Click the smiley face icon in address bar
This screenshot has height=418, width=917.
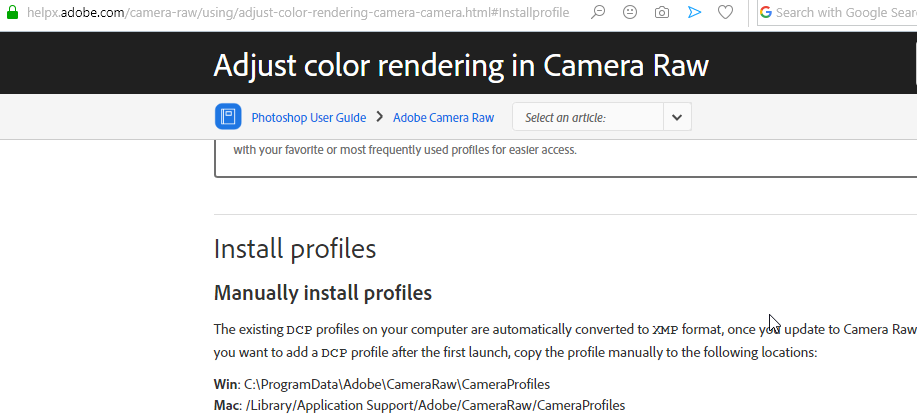(x=630, y=12)
